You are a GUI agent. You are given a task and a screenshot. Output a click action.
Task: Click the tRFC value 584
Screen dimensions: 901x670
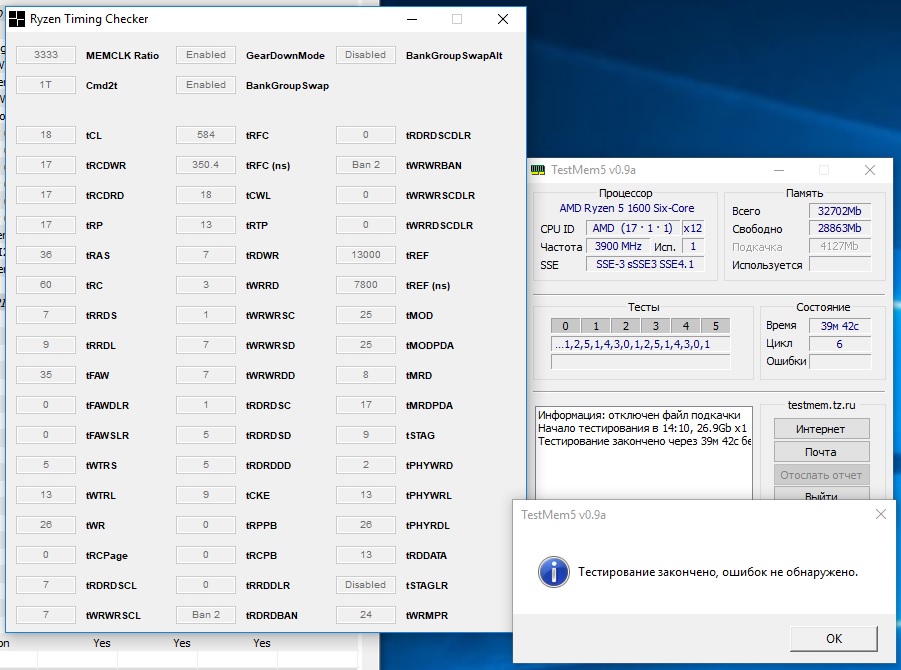(206, 134)
